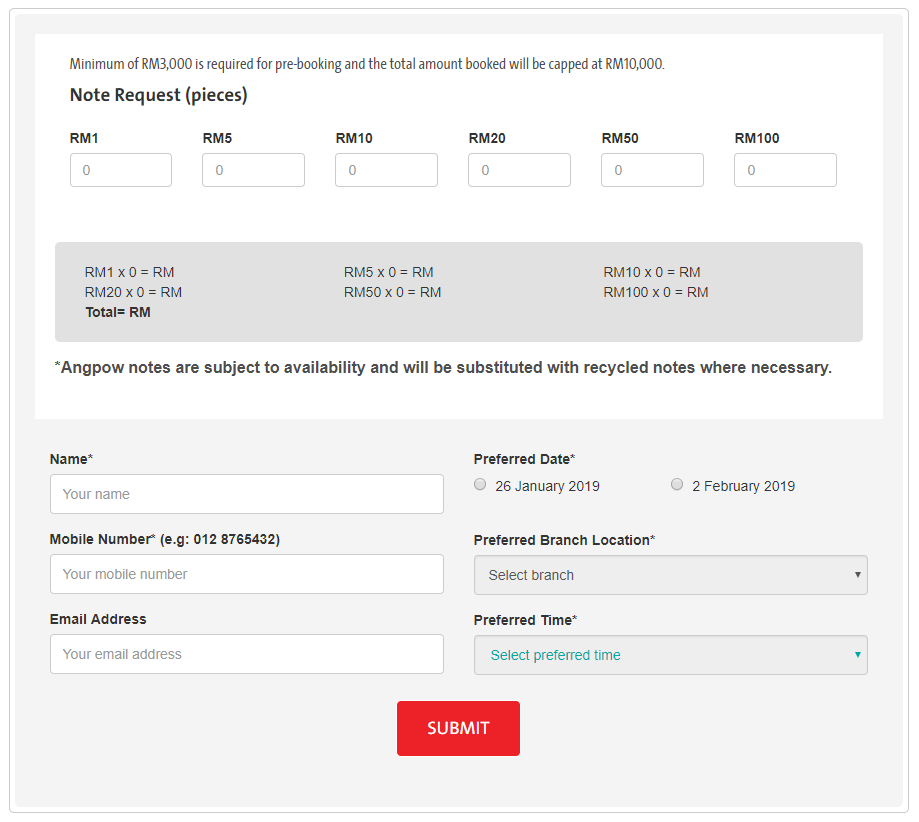Click the Angpow notes availability disclaimer
919x822 pixels.
[443, 367]
